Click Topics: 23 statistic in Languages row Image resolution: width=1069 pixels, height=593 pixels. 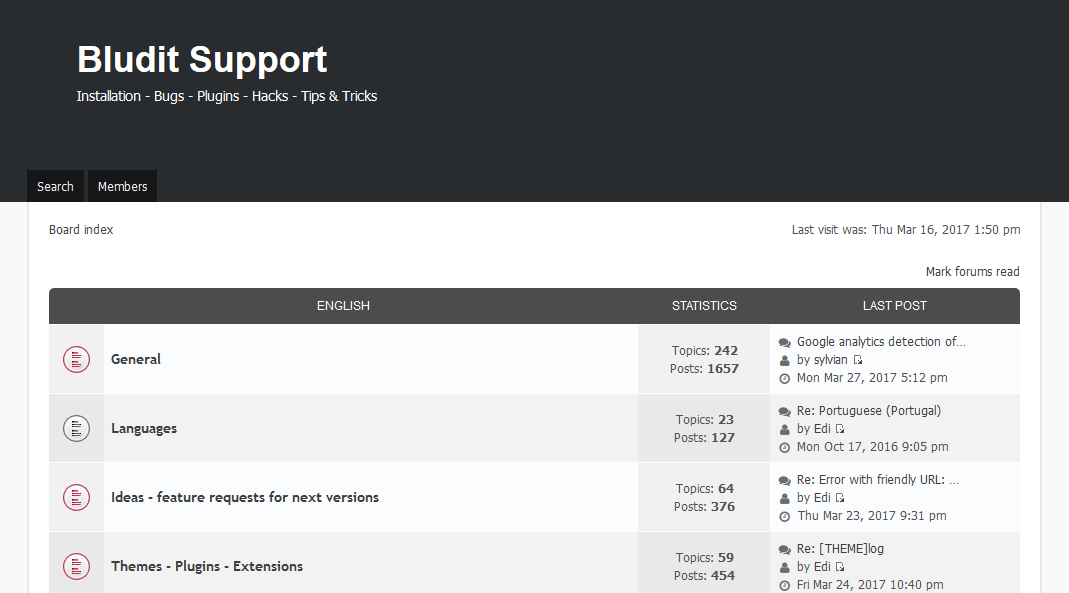(704, 419)
